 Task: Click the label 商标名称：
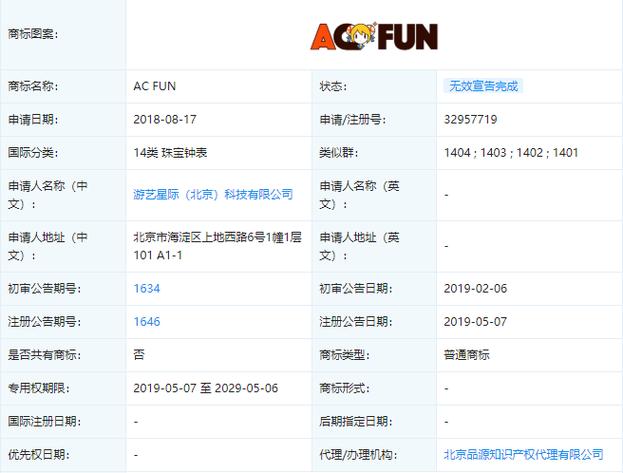click(x=33, y=86)
